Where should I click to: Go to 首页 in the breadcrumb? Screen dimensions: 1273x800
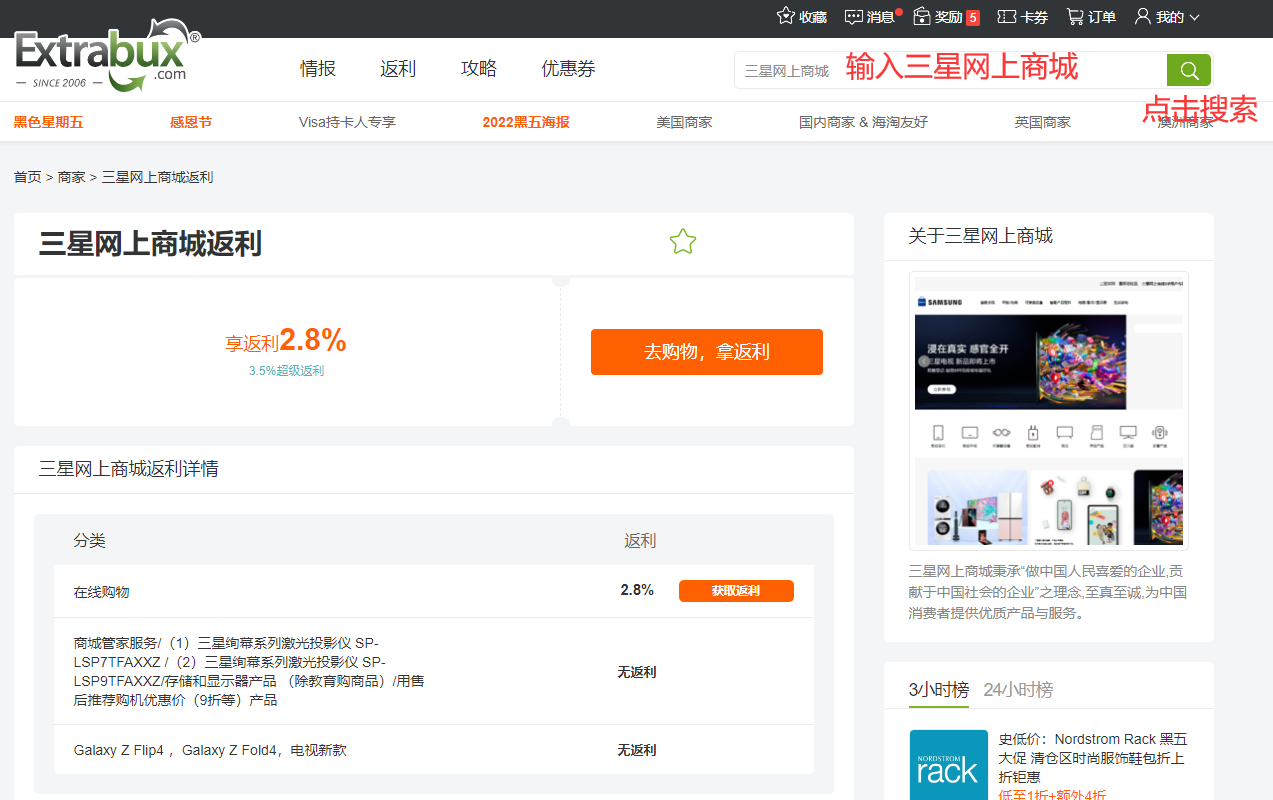[27, 177]
